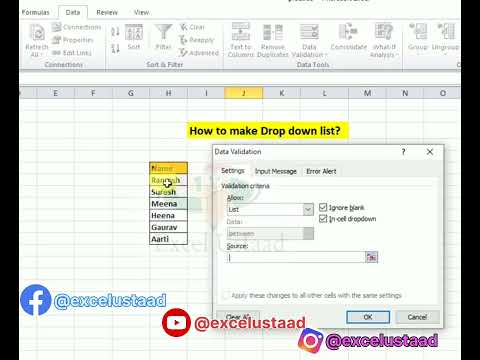The height and width of the screenshot is (360, 480).
Task: Select column F header
Action: [93, 93]
